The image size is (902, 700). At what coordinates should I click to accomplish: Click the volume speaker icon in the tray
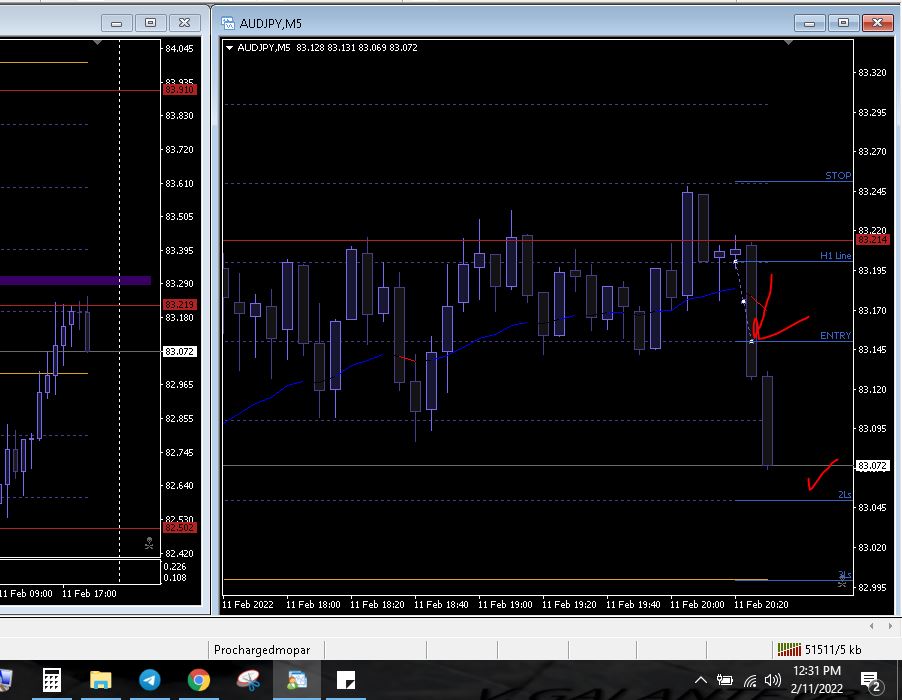tap(772, 680)
